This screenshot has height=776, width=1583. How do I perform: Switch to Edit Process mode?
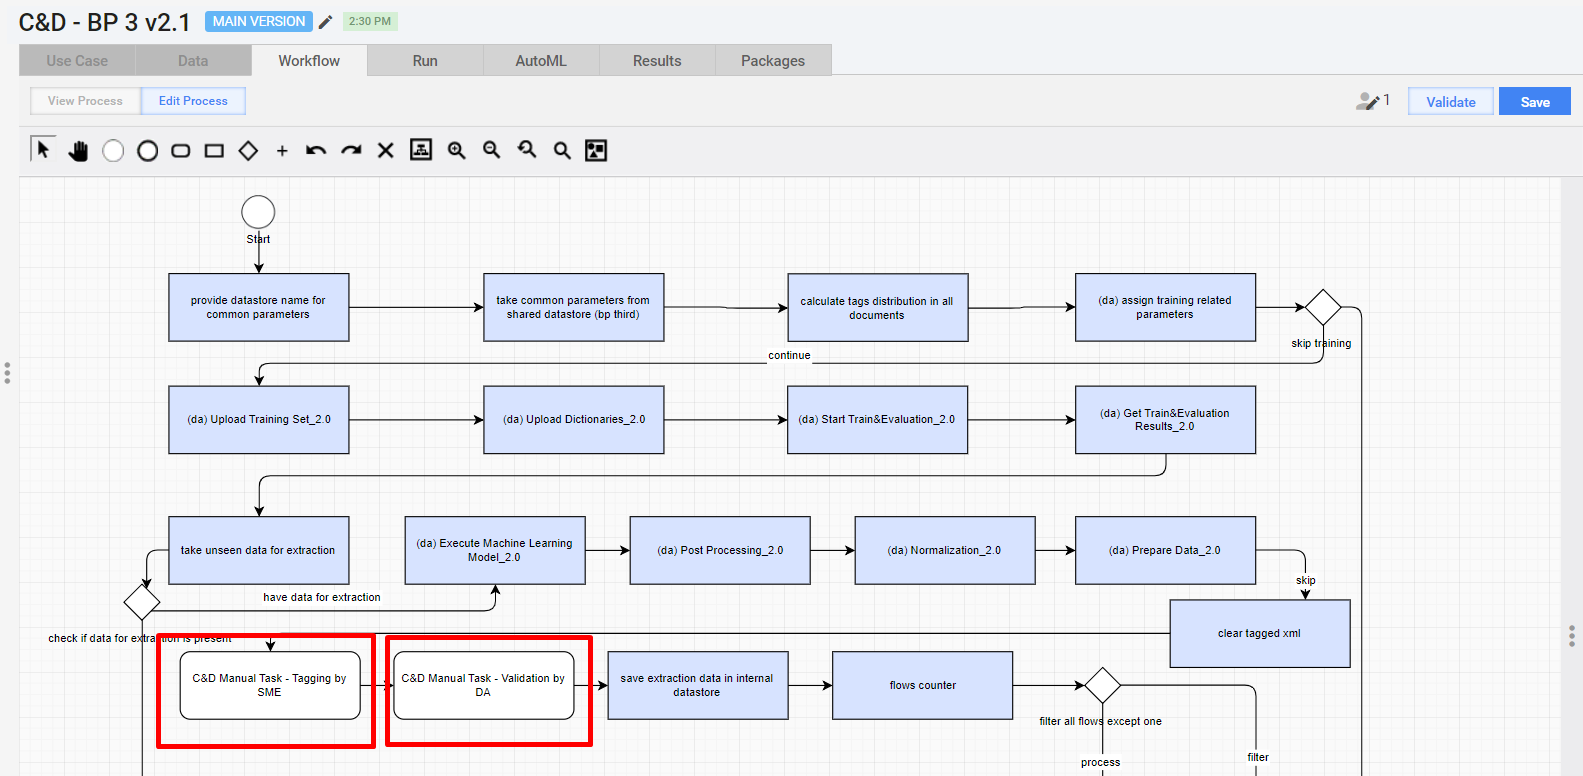193,101
